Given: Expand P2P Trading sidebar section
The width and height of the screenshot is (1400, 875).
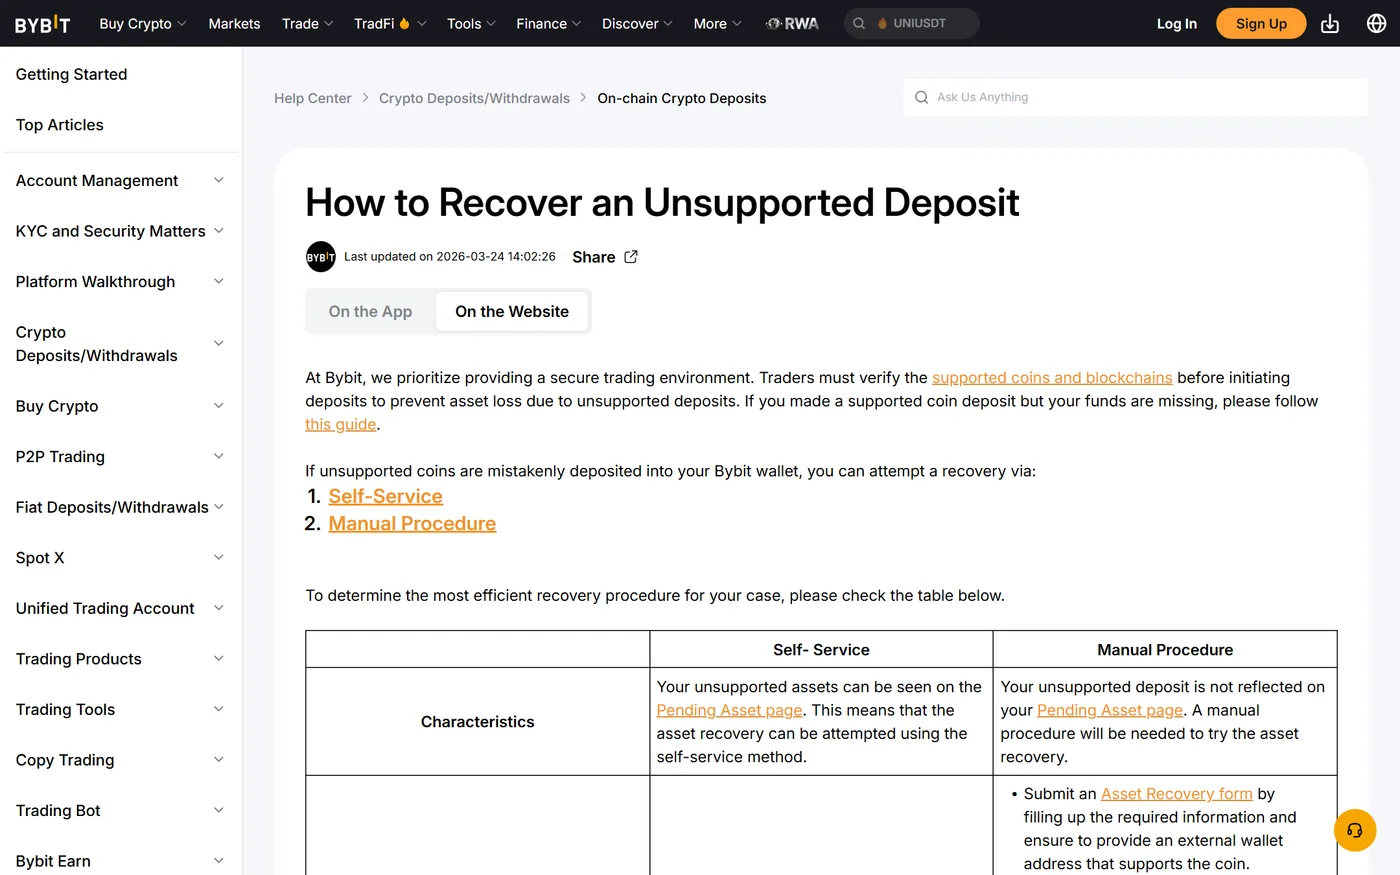Looking at the screenshot, I should pyautogui.click(x=120, y=457).
